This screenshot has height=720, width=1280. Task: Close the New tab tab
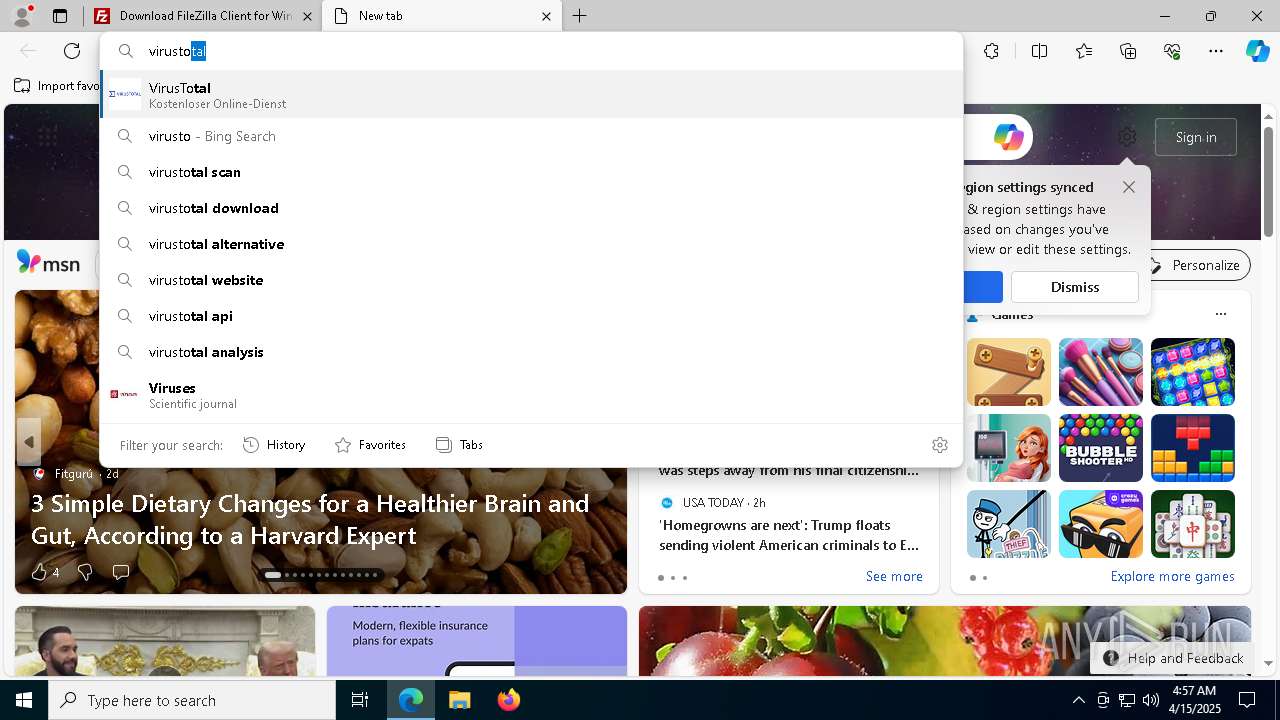click(546, 16)
